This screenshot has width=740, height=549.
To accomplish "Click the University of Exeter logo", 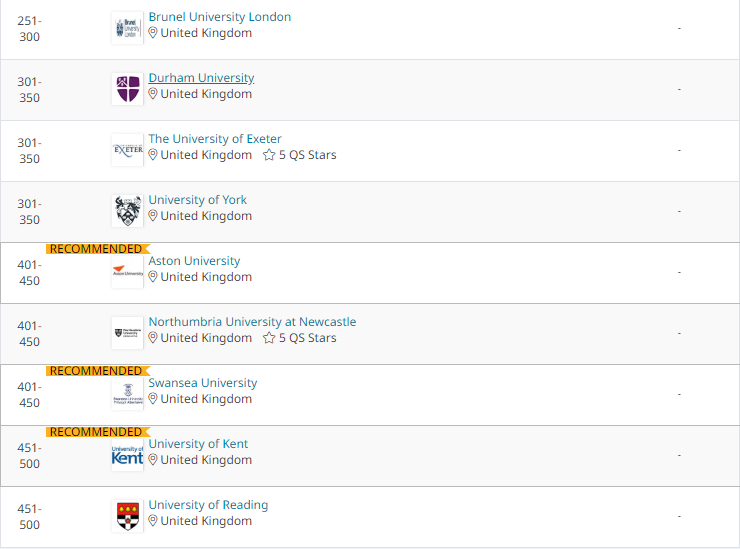I will [x=127, y=150].
